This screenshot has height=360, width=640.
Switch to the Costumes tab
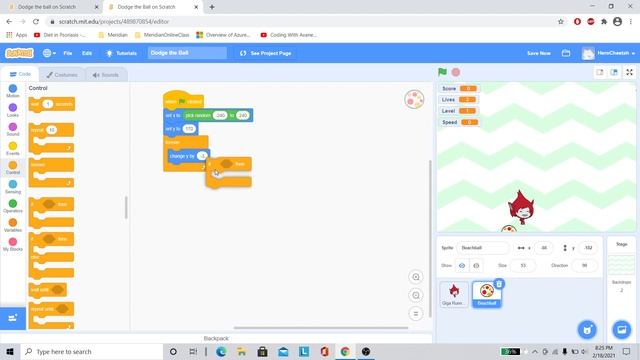click(62, 75)
